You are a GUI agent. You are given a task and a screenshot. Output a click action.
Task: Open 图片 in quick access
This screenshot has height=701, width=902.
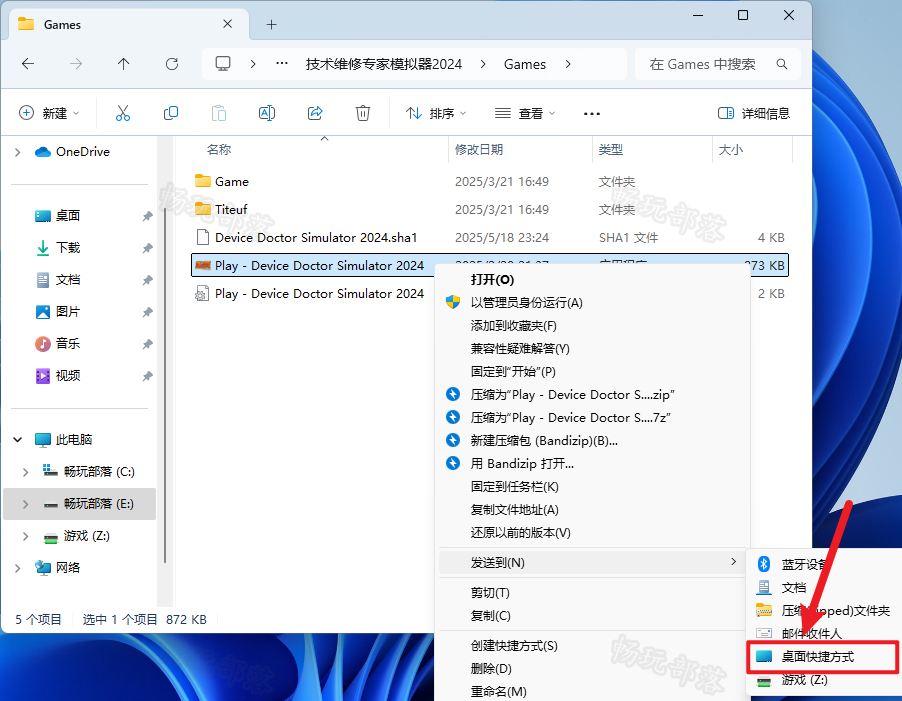pyautogui.click(x=58, y=312)
